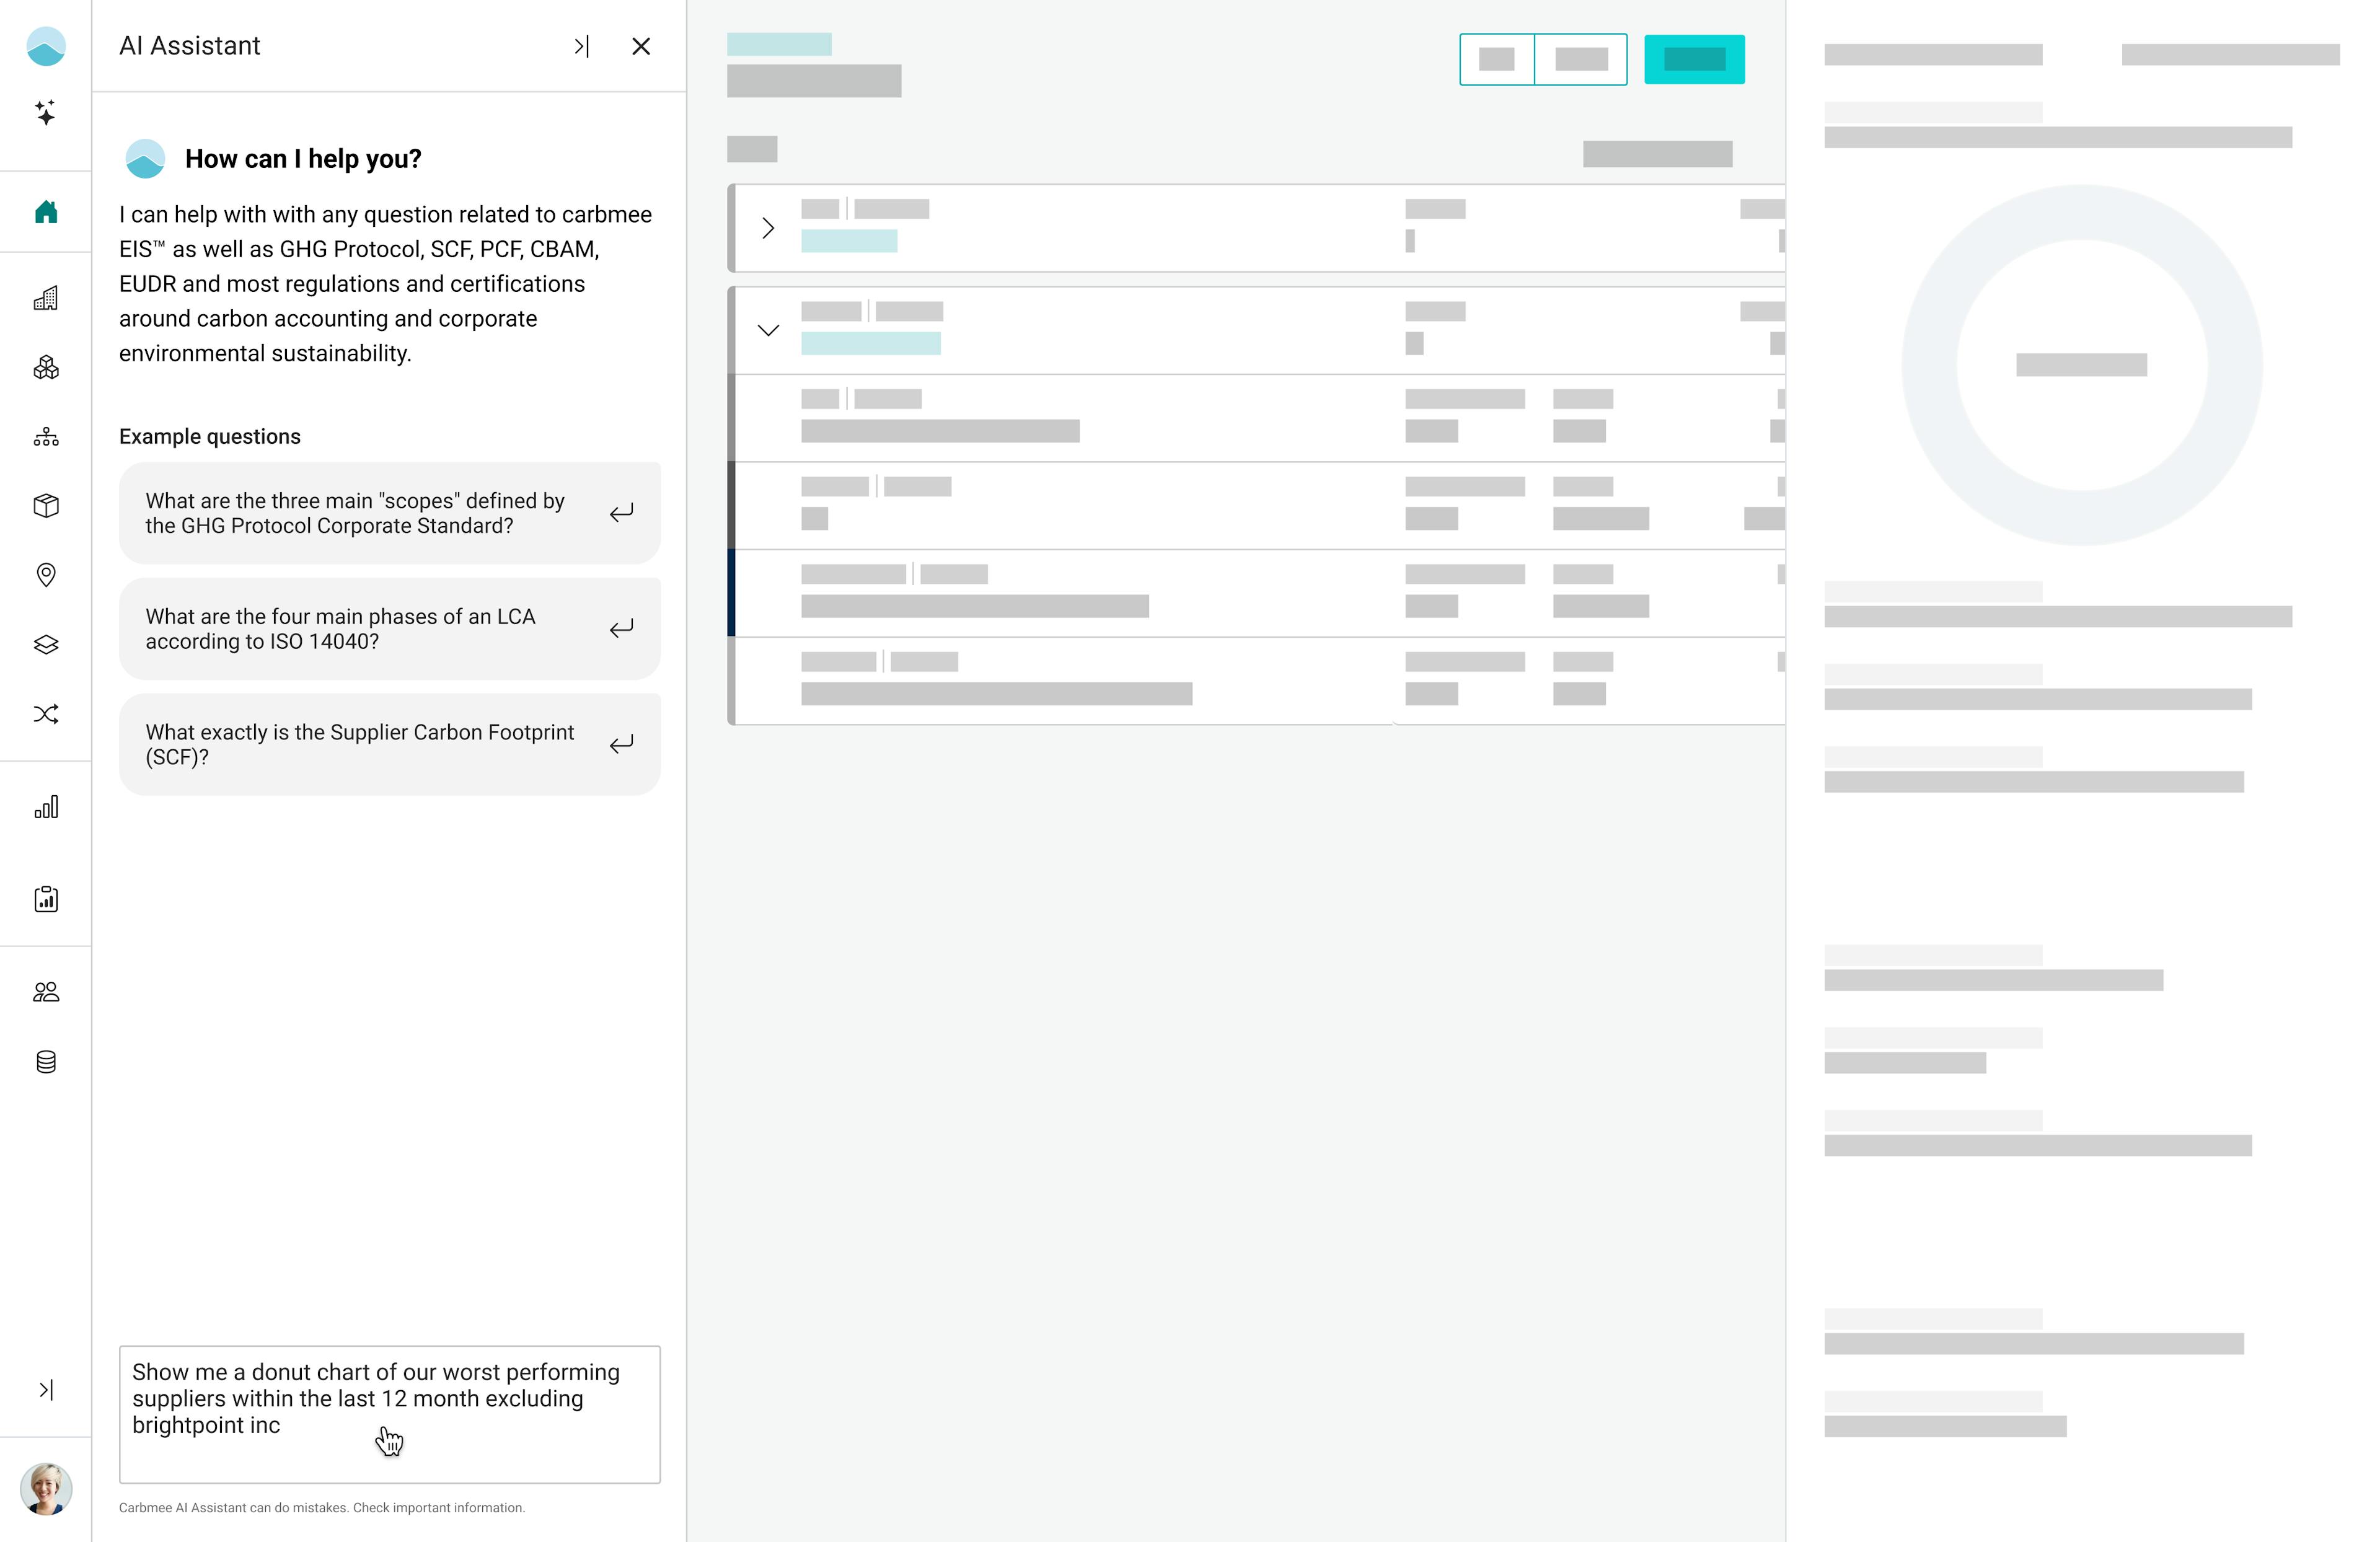Viewport: 2380px width, 1542px height.
Task: Expand the sidebar using bottom arrow
Action: [46, 1390]
